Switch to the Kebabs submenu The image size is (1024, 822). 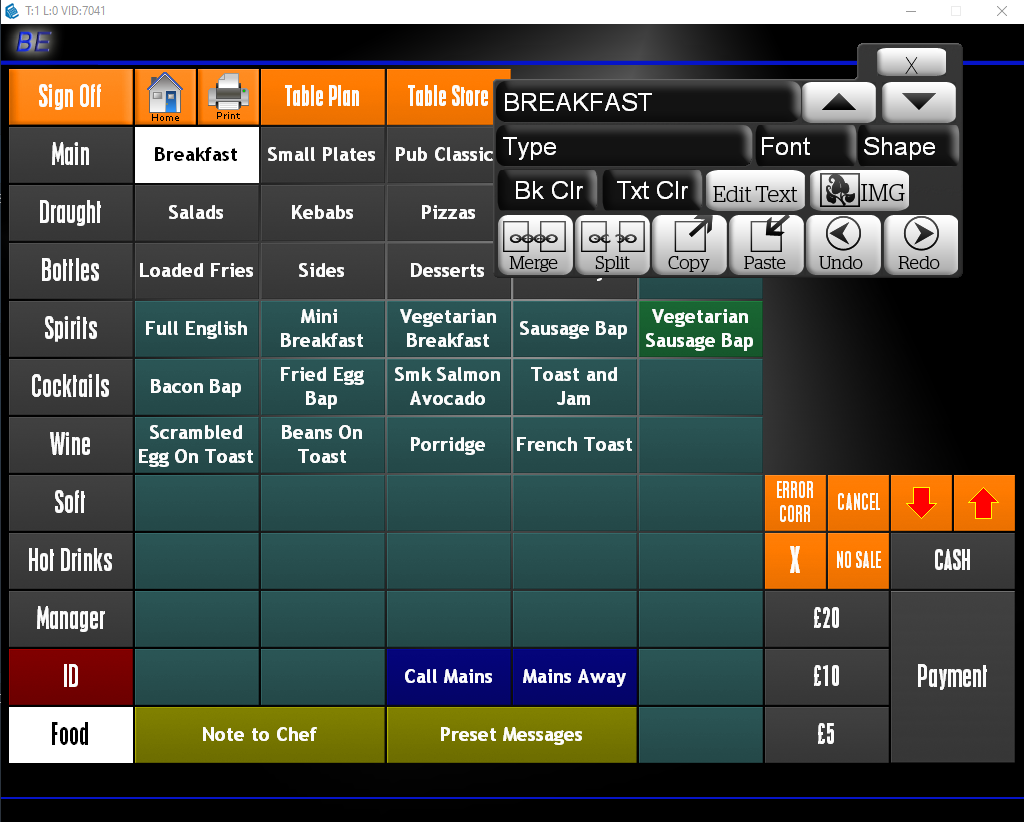pos(322,213)
